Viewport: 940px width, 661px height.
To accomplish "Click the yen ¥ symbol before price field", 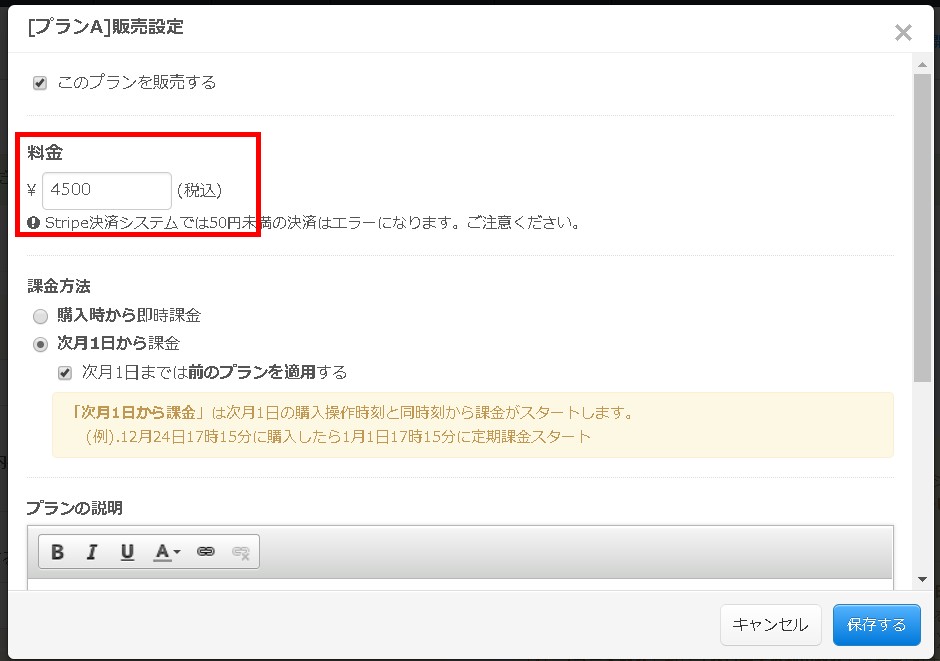I will point(32,191).
